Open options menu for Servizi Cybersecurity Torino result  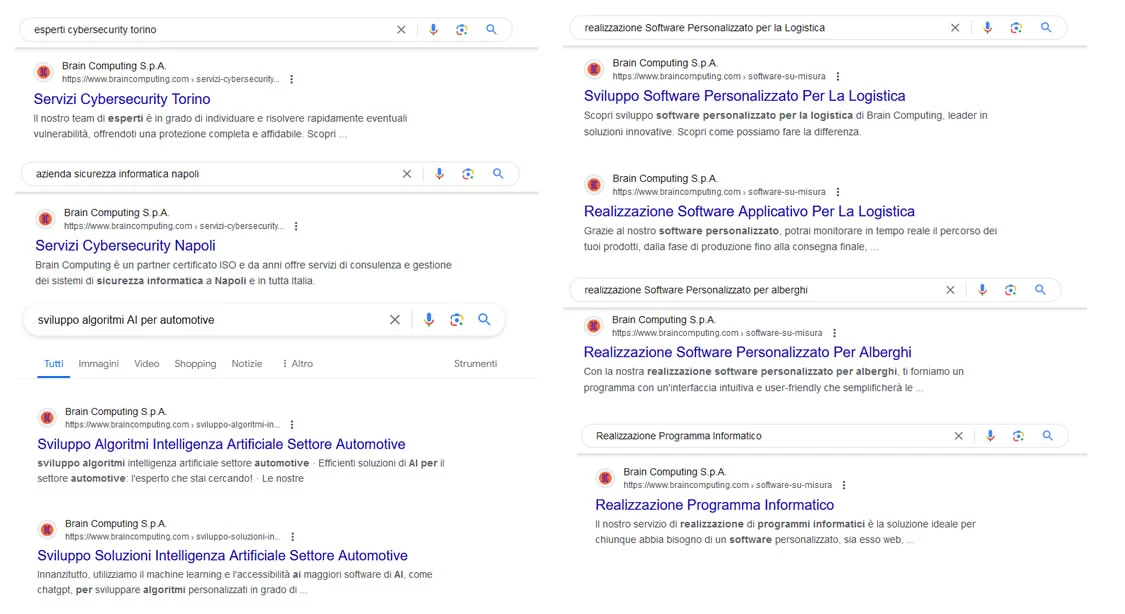point(291,80)
